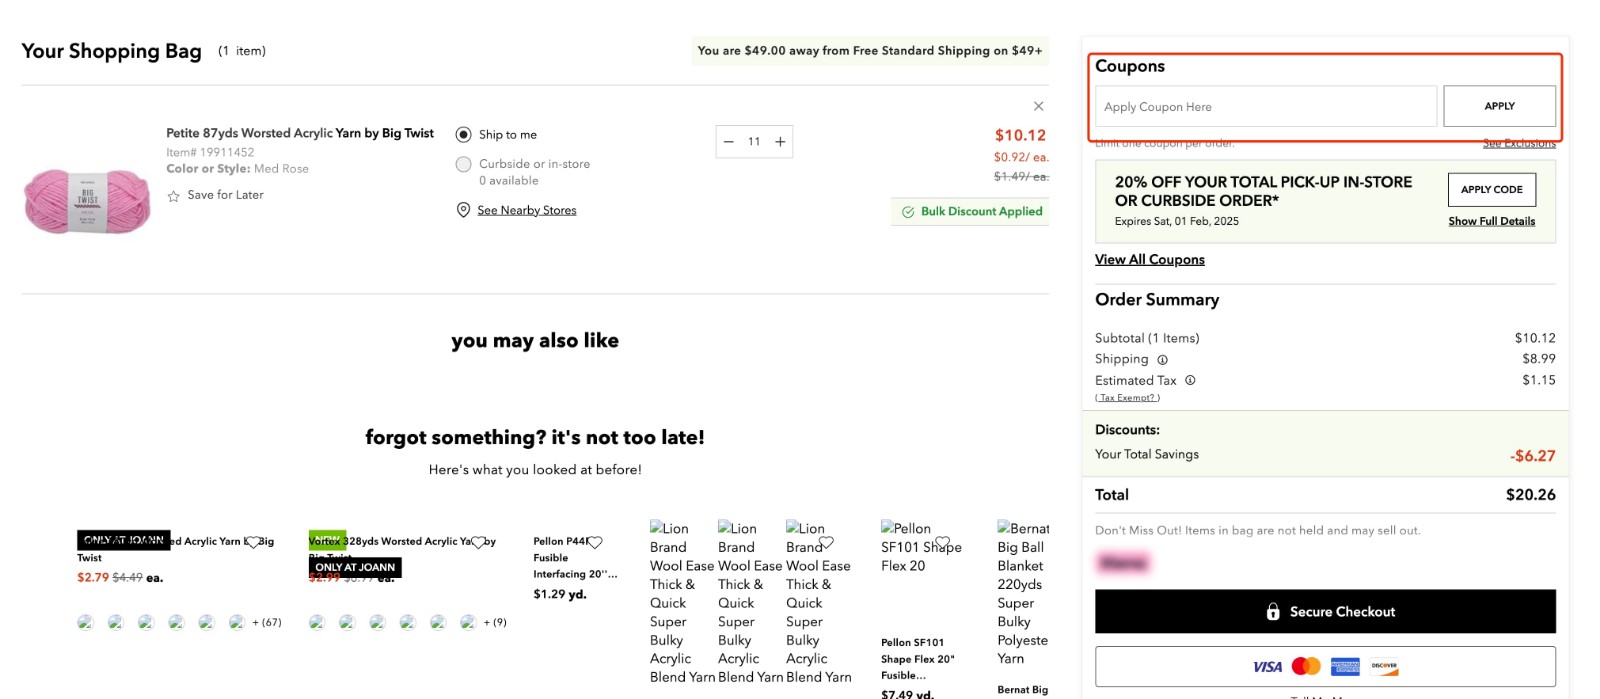The height and width of the screenshot is (699, 1600).
Task: Remove the Petite Worsted Acrylic Yarn item with X
Action: click(1038, 106)
